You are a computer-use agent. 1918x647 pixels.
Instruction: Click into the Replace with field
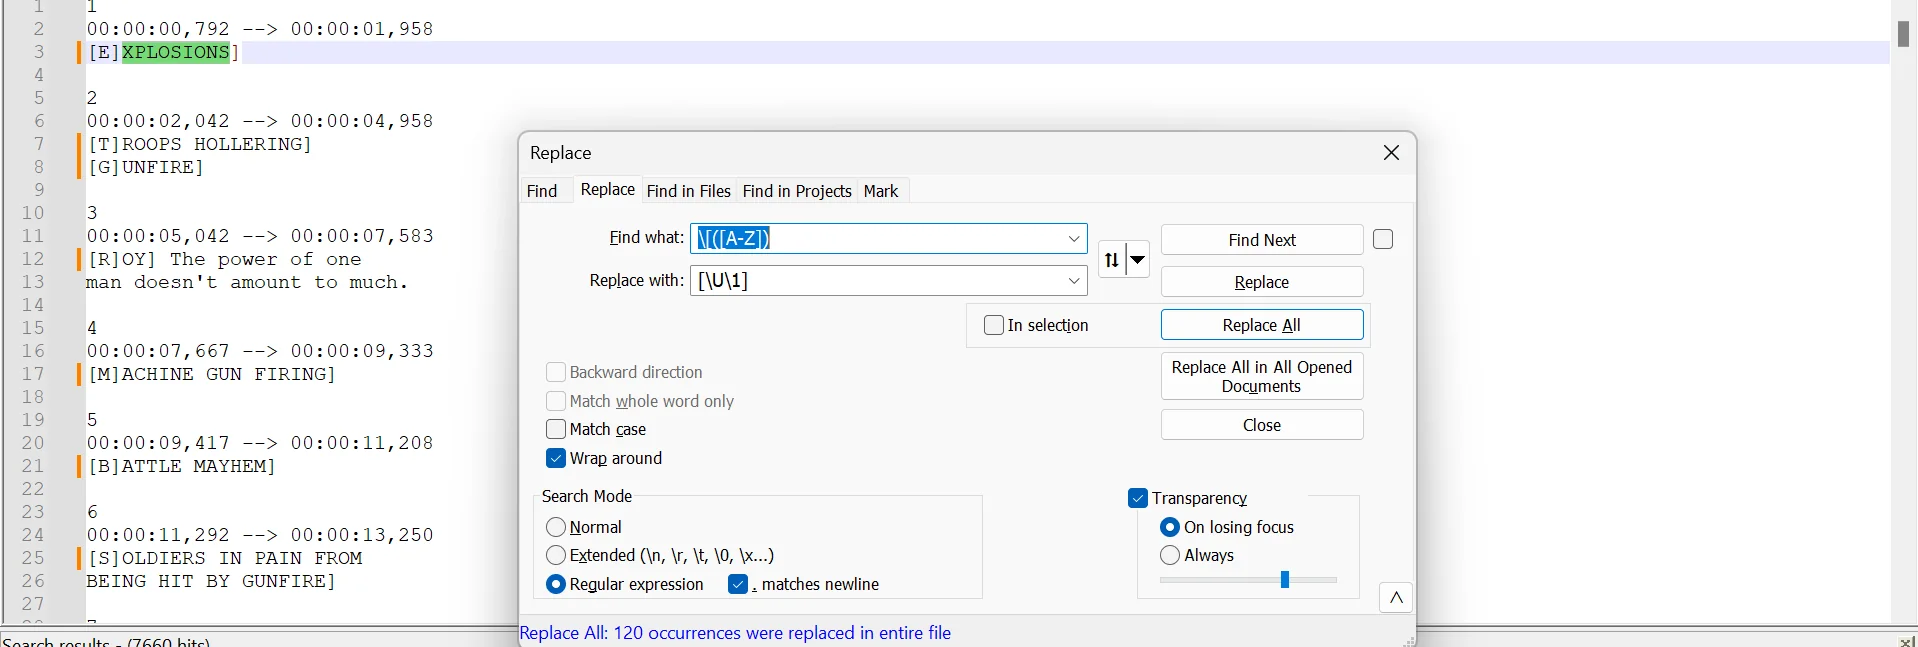click(x=880, y=281)
